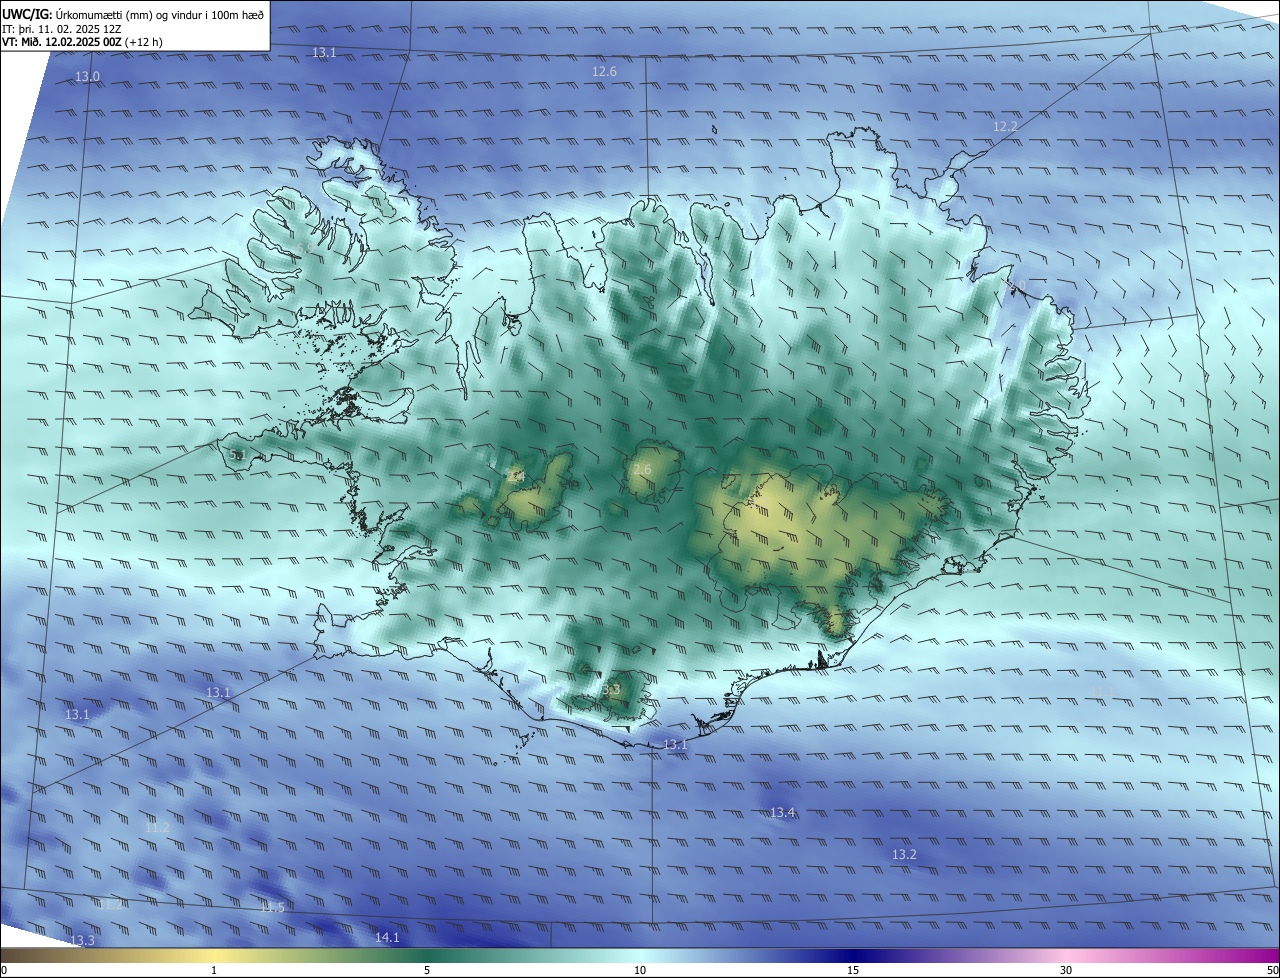Select the 12.6 value label on the map

tap(604, 72)
